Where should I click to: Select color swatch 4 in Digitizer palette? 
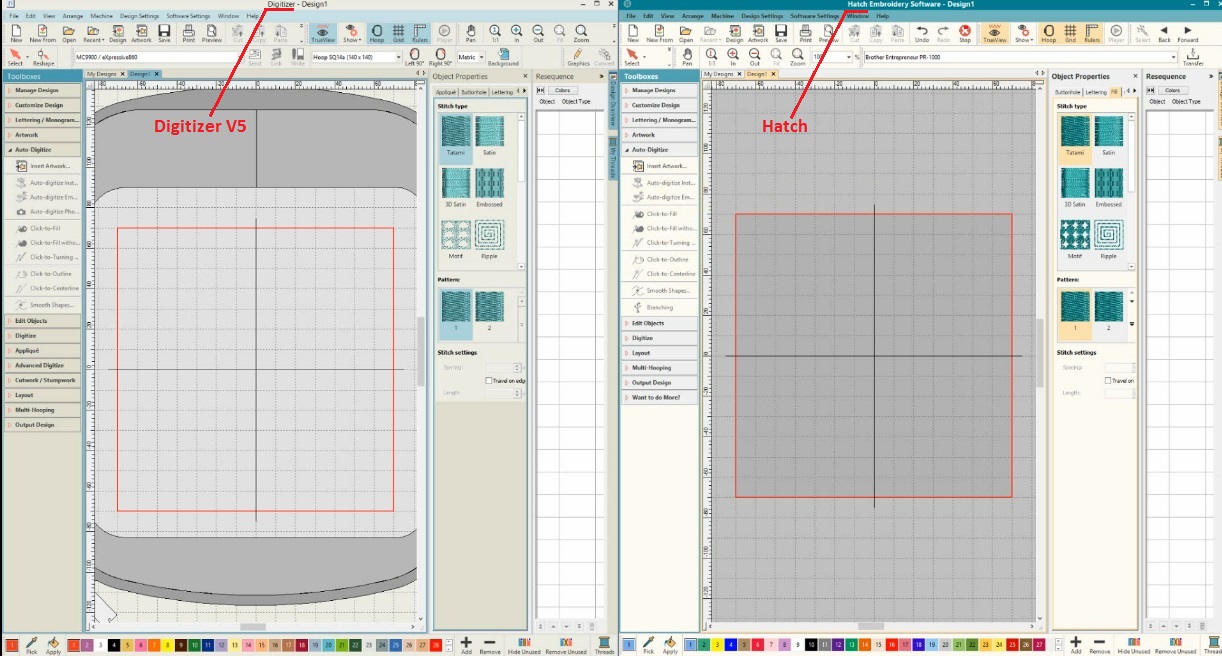(x=116, y=646)
